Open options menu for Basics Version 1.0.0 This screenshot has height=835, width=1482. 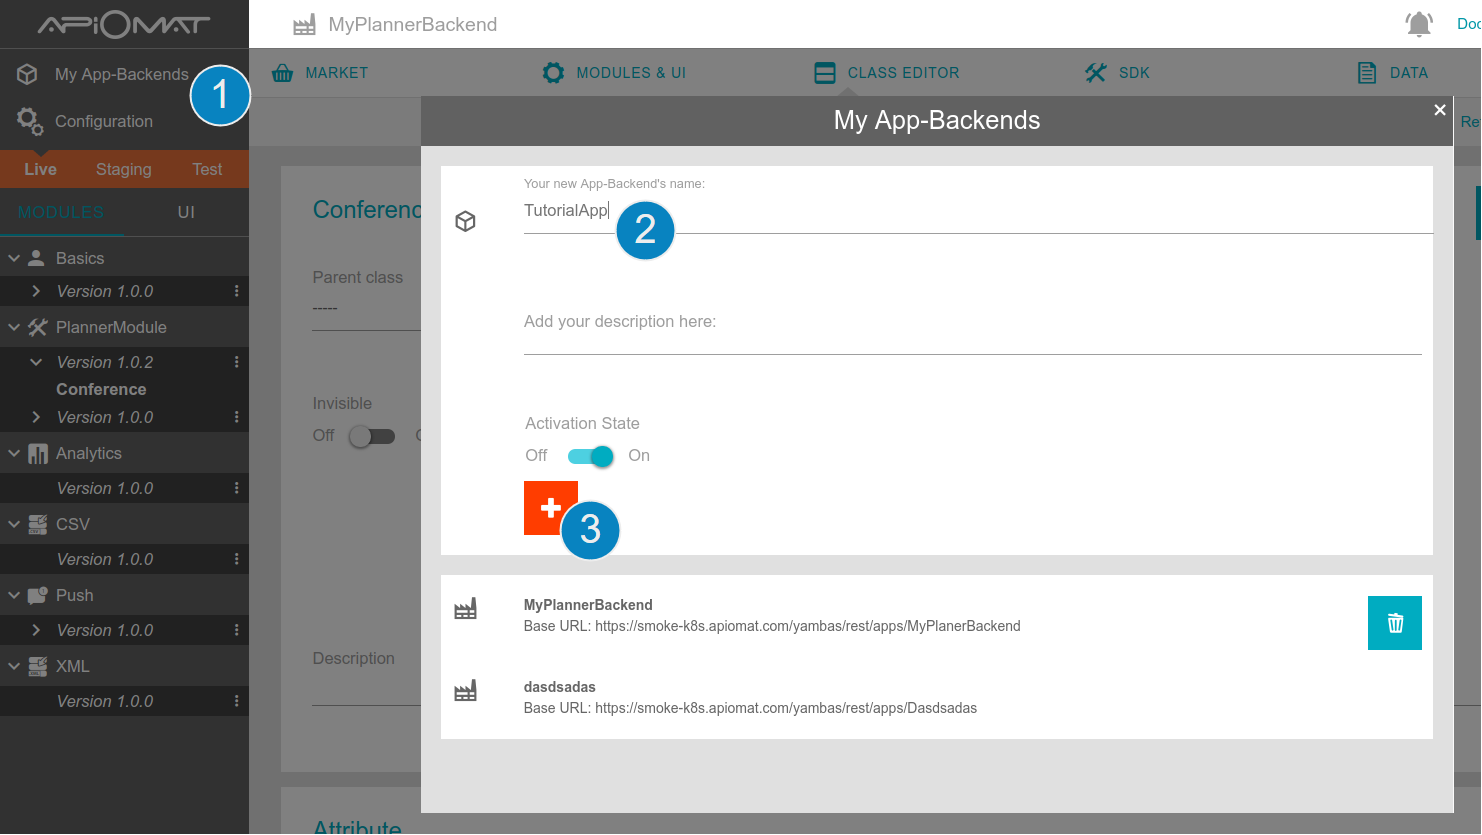click(x=237, y=291)
